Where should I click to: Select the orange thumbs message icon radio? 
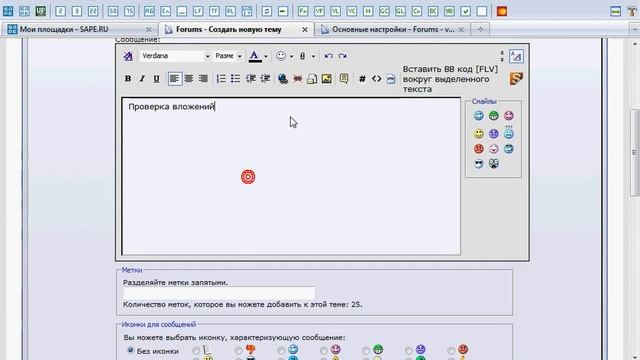[238, 351]
